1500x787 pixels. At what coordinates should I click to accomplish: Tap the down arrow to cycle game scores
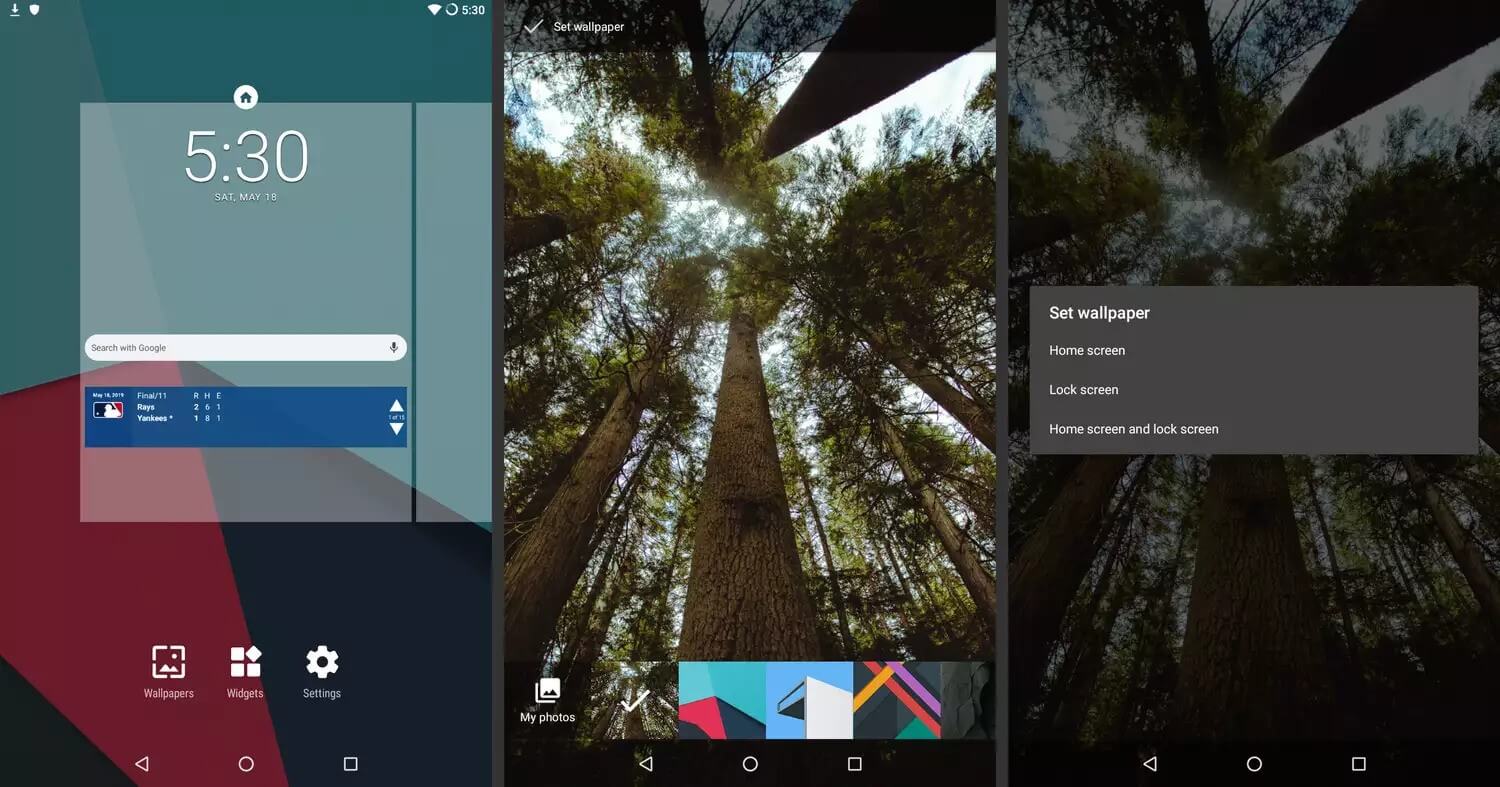[397, 428]
